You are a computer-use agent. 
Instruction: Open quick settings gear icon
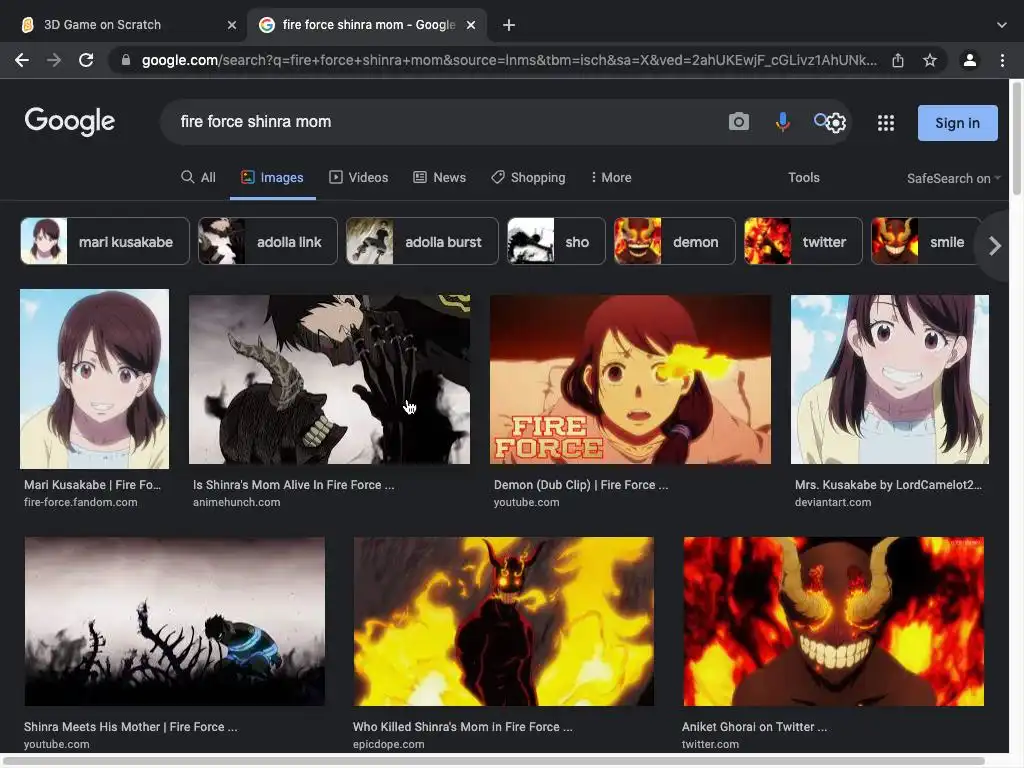click(837, 123)
